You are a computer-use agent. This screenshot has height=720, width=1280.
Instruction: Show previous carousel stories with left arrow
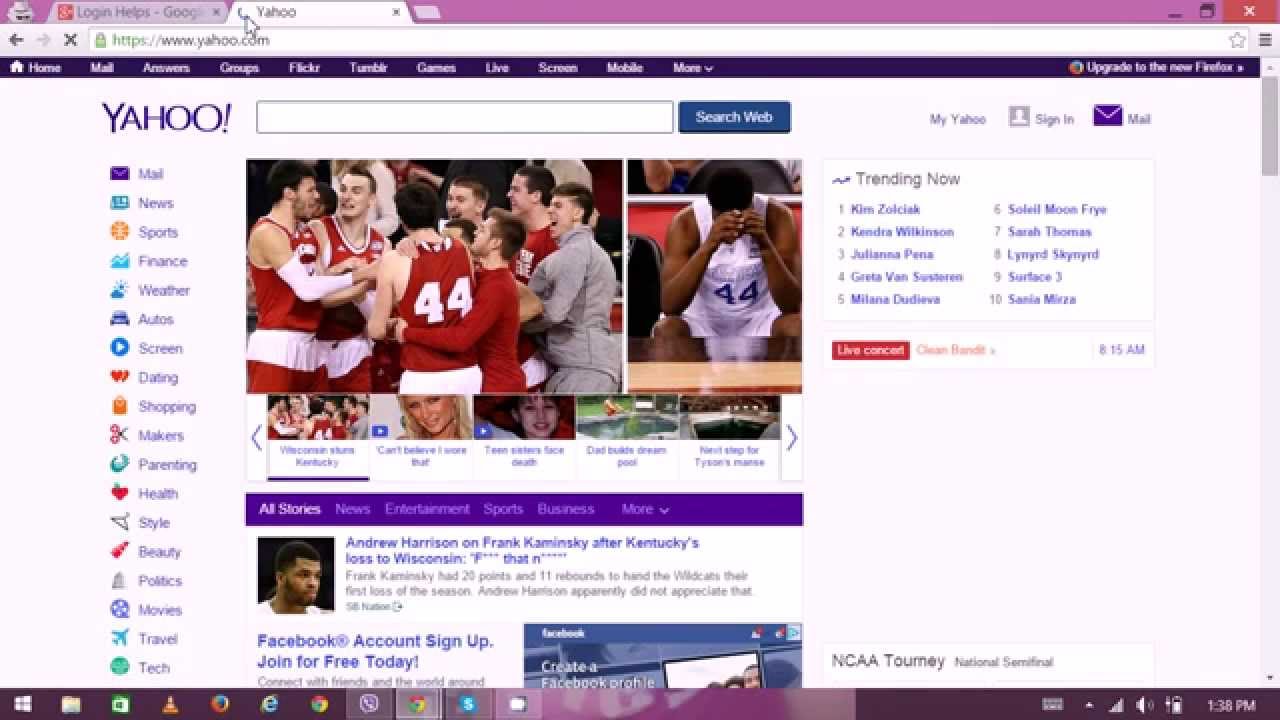(257, 438)
